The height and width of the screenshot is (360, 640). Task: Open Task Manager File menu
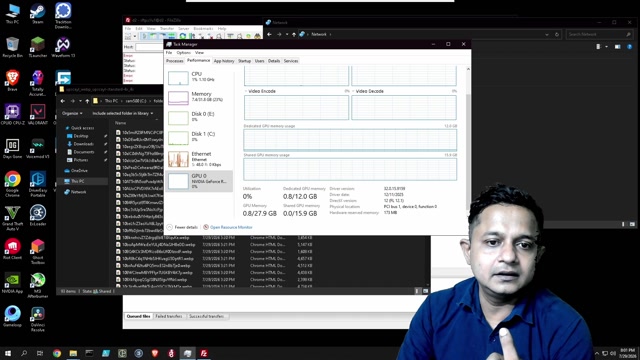(169, 53)
